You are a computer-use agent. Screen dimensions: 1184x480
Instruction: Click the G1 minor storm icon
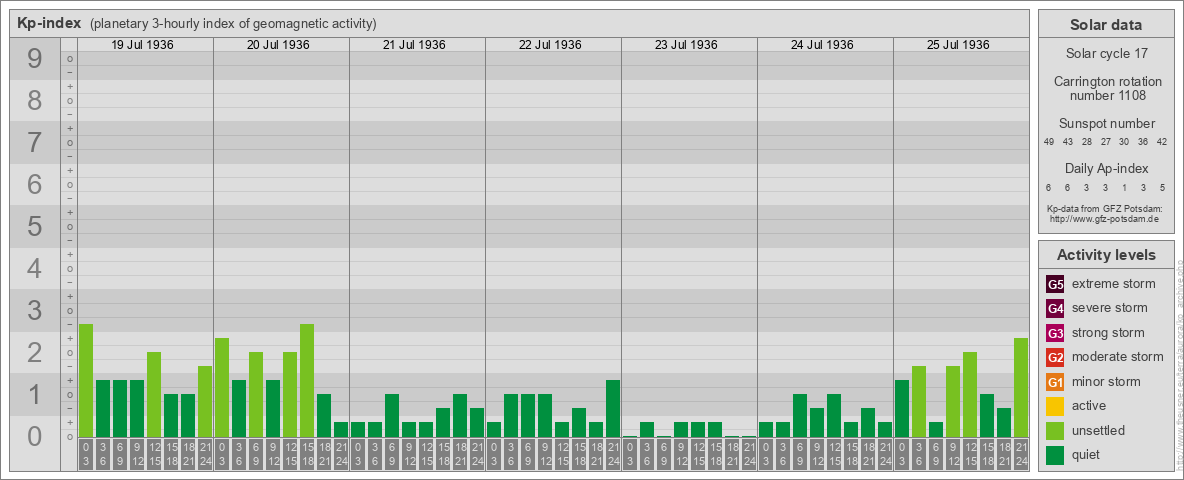[x=1055, y=382]
